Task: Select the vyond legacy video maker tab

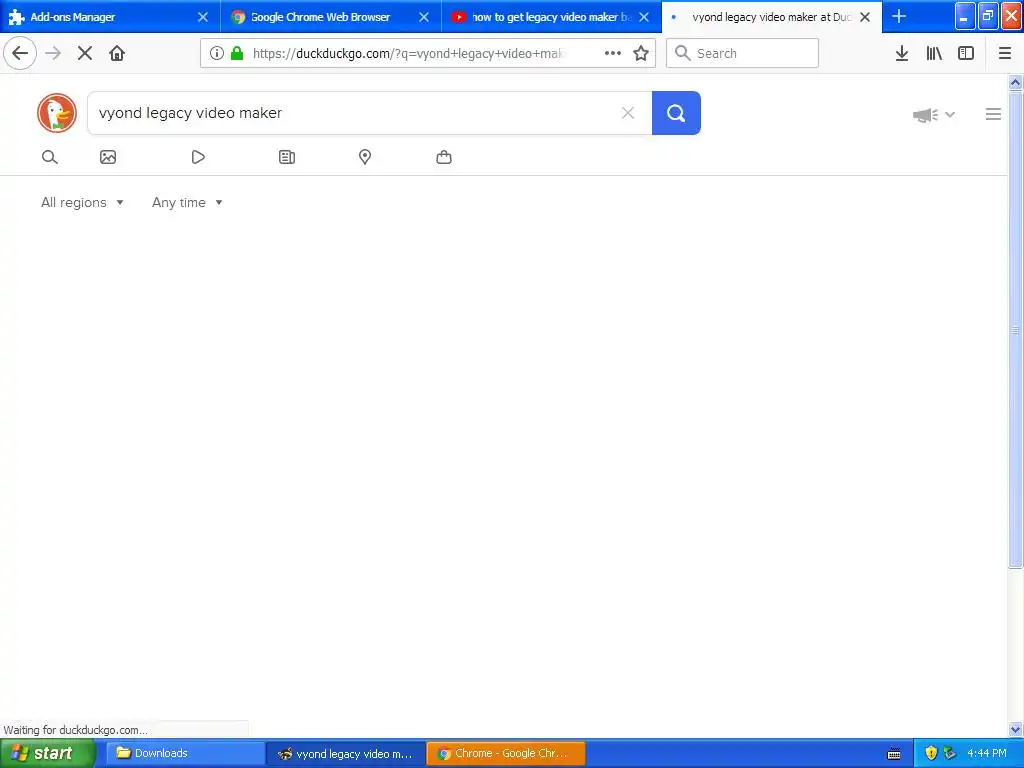Action: pos(772,17)
